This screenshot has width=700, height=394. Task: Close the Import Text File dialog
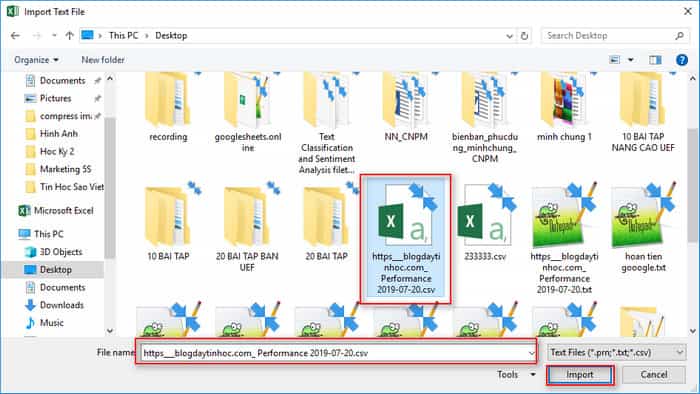688,12
